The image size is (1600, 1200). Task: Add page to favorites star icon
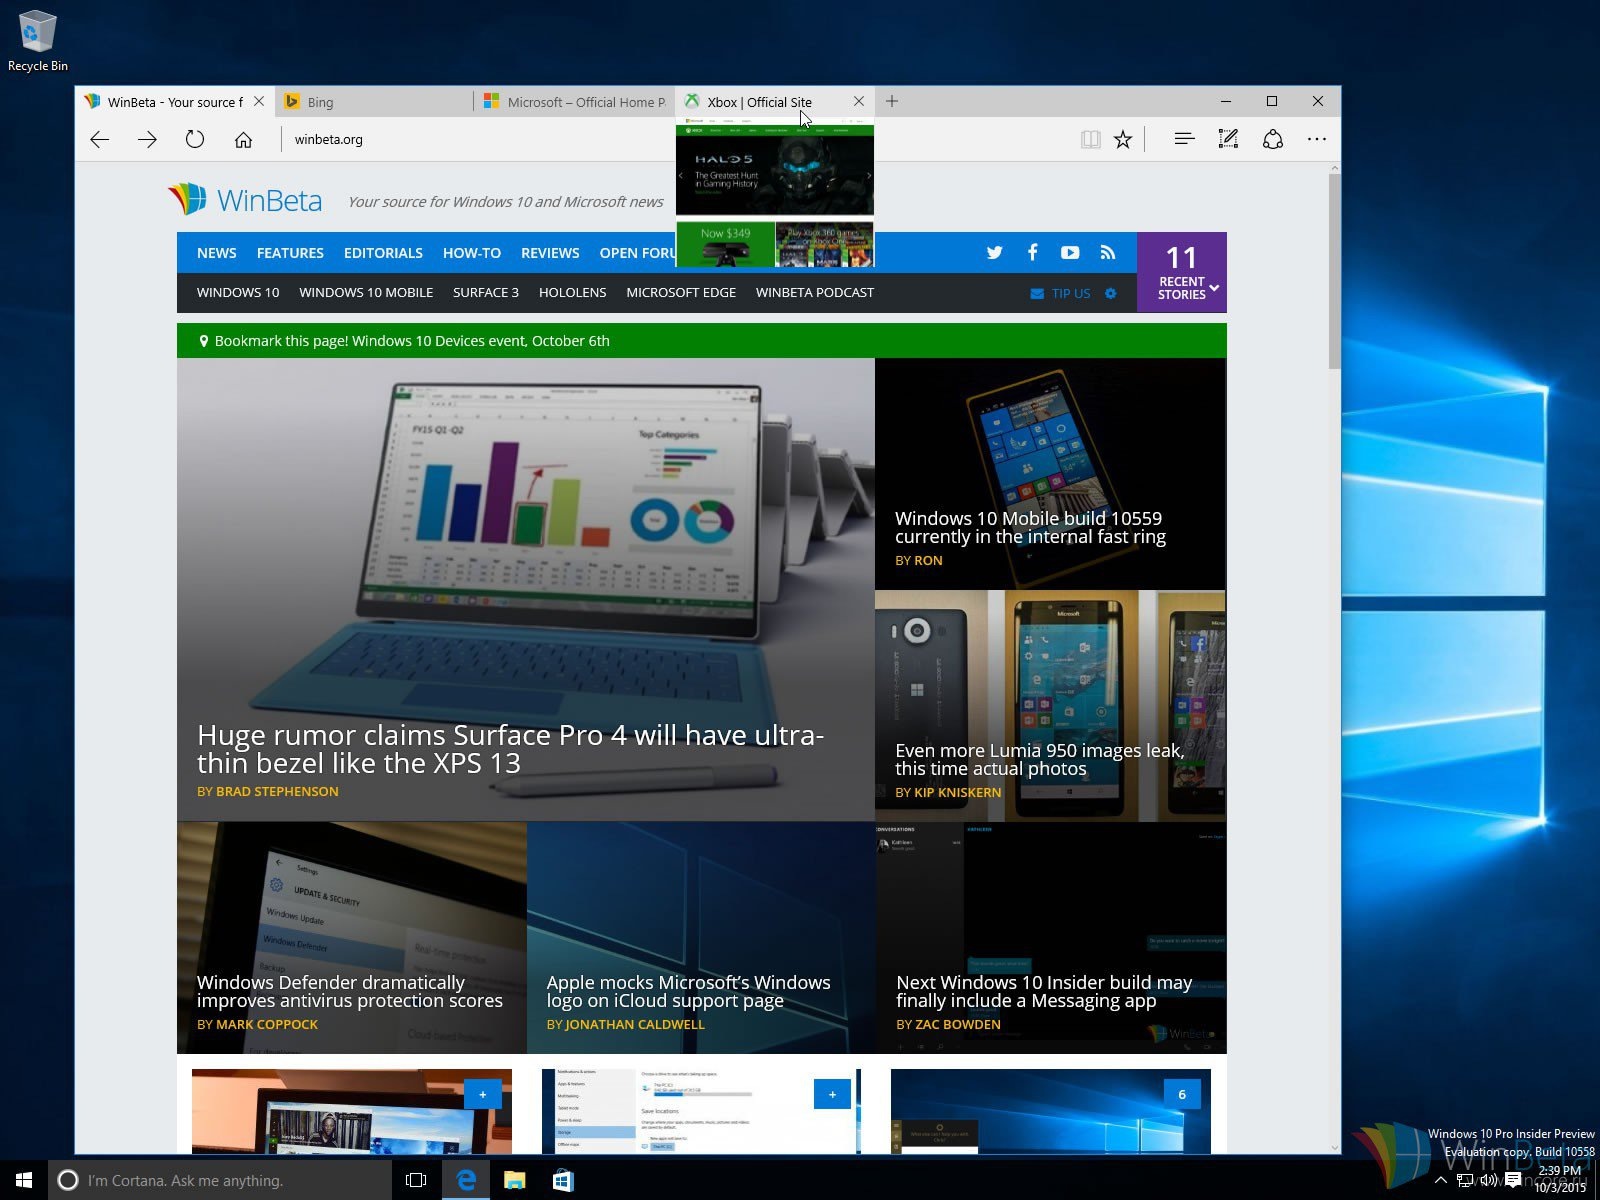click(x=1123, y=139)
